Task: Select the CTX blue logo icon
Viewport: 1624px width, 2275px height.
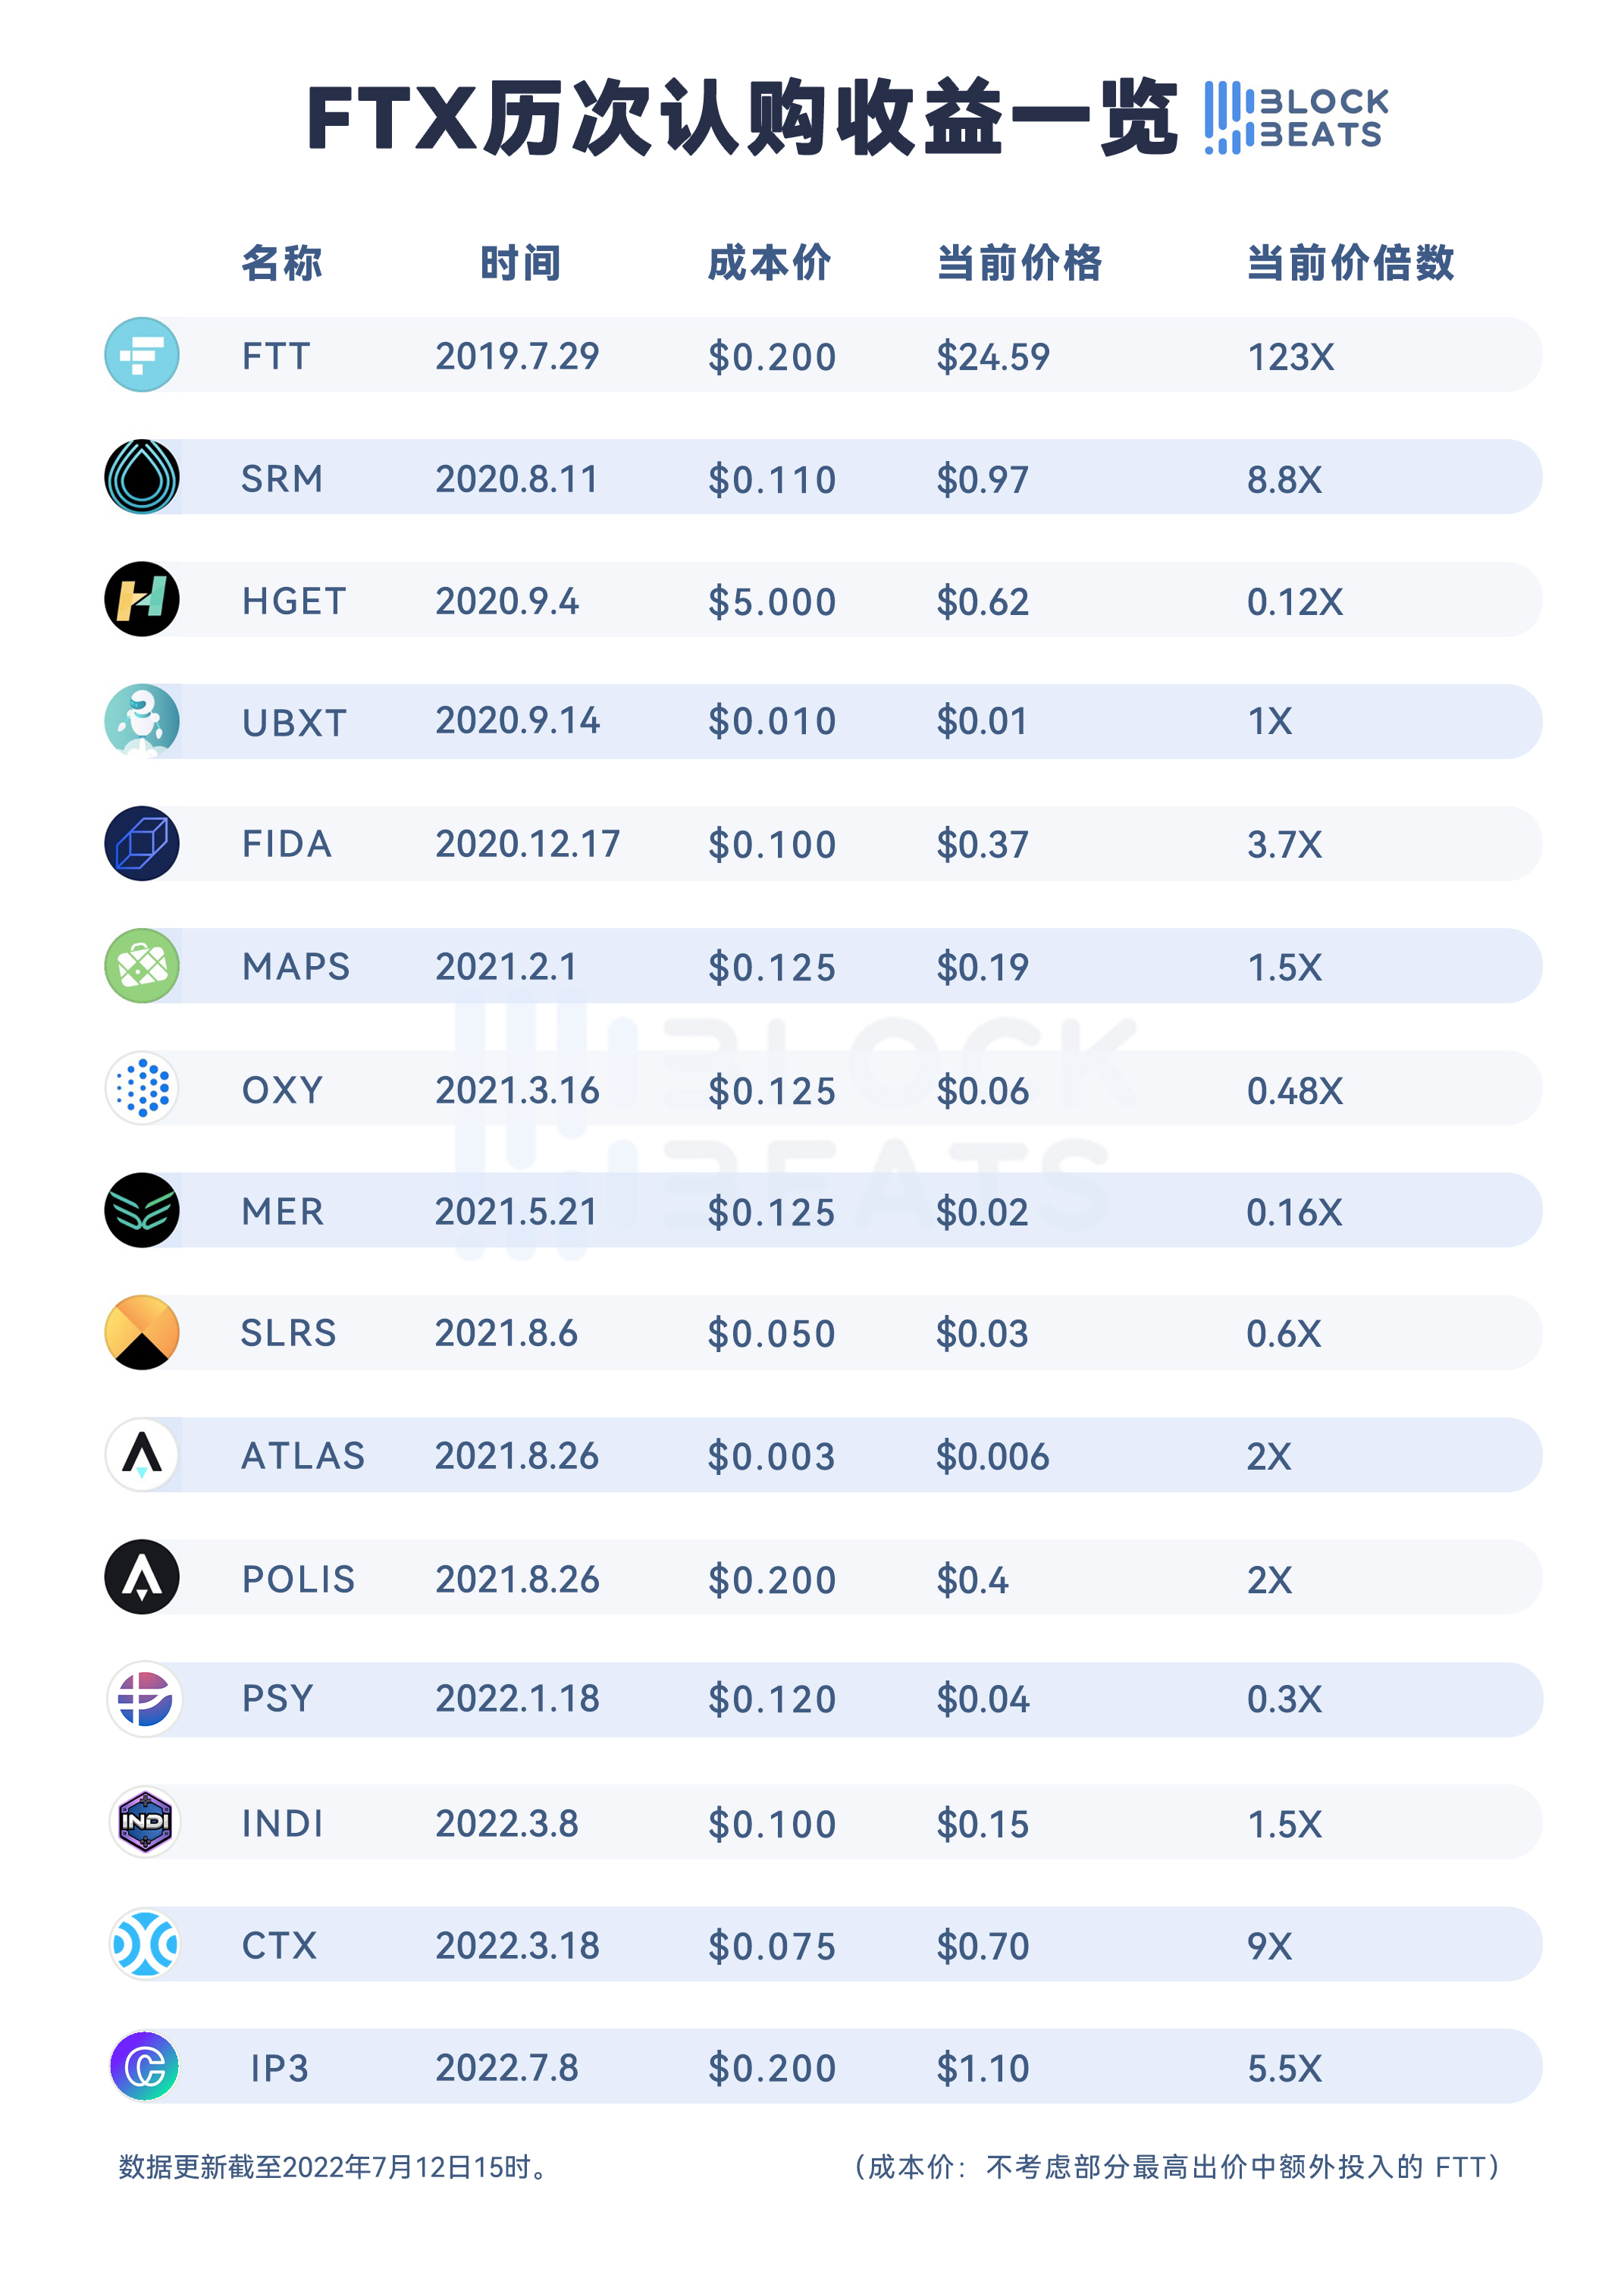Action: pyautogui.click(x=145, y=1944)
